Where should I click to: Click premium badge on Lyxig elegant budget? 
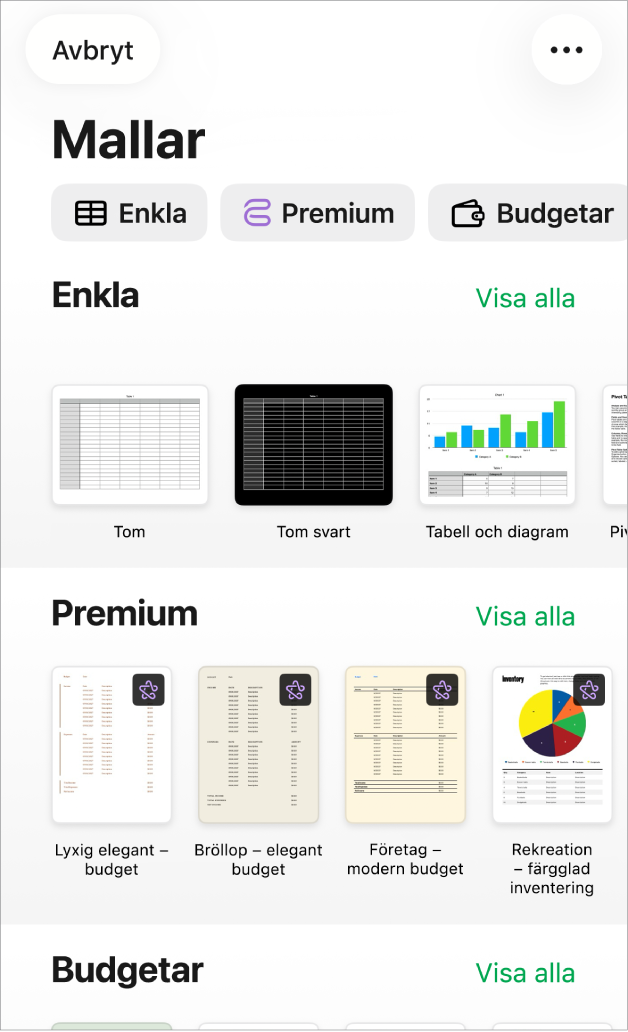point(148,690)
